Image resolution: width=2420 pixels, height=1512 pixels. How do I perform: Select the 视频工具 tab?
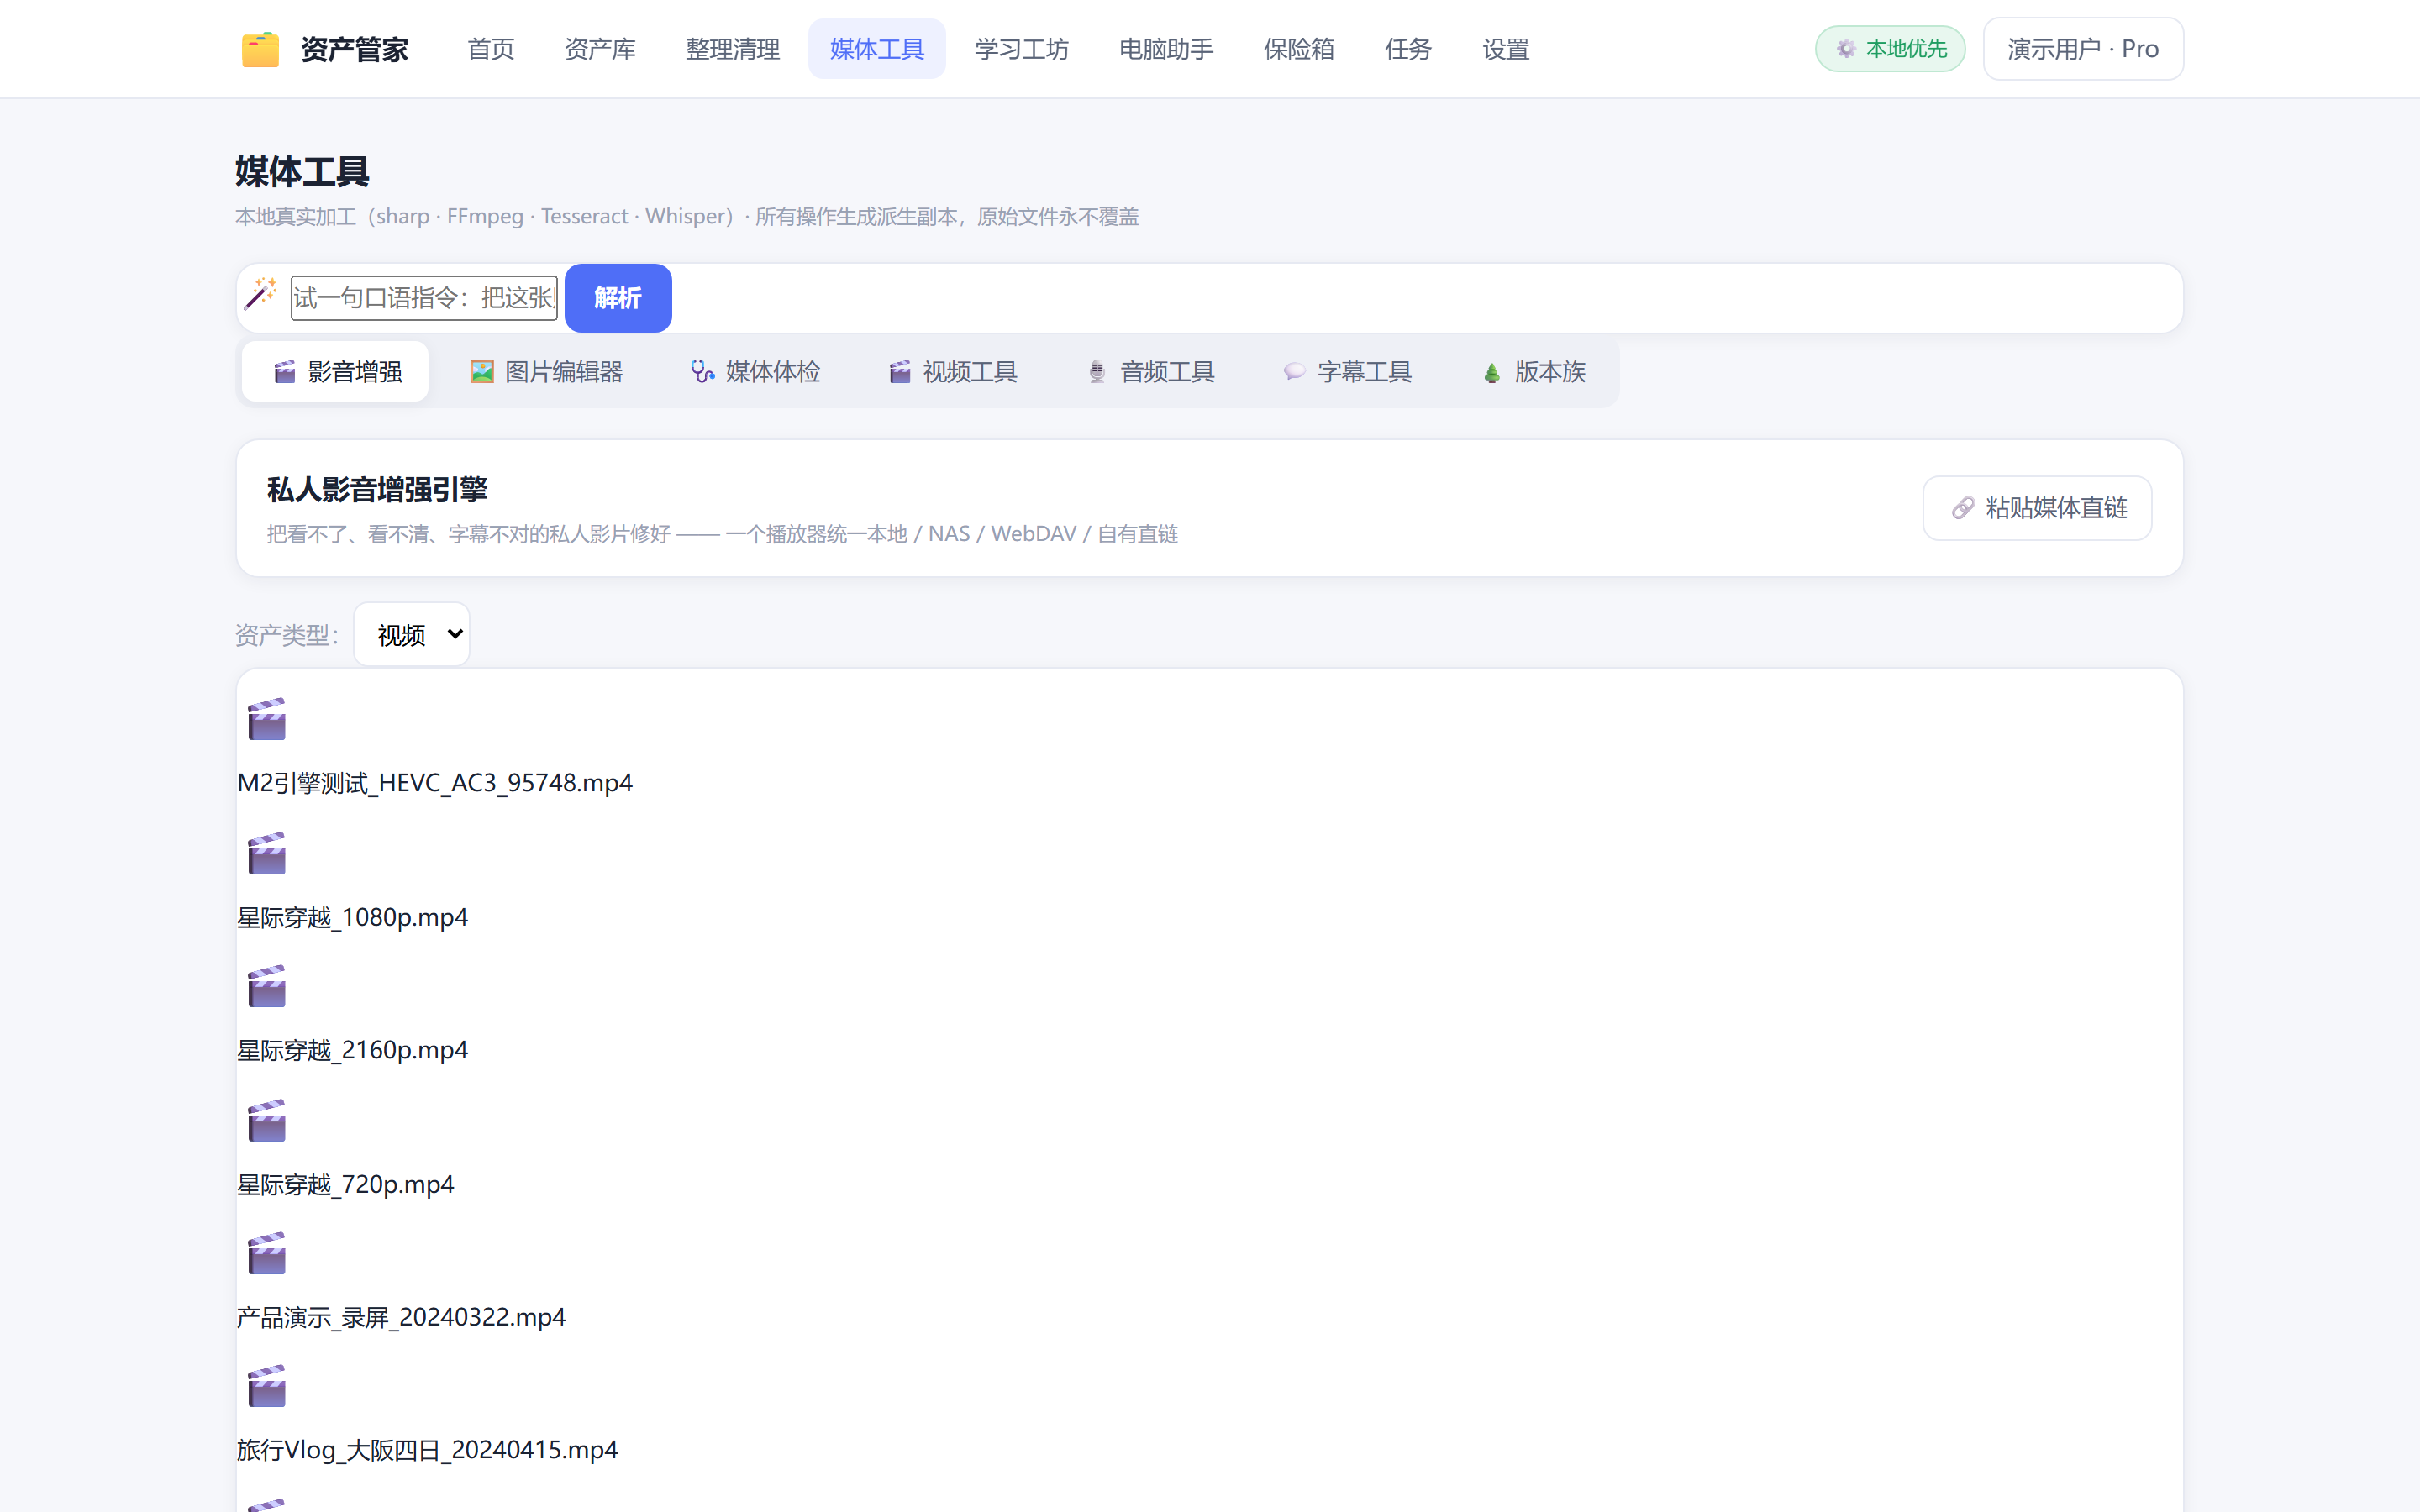click(x=953, y=372)
